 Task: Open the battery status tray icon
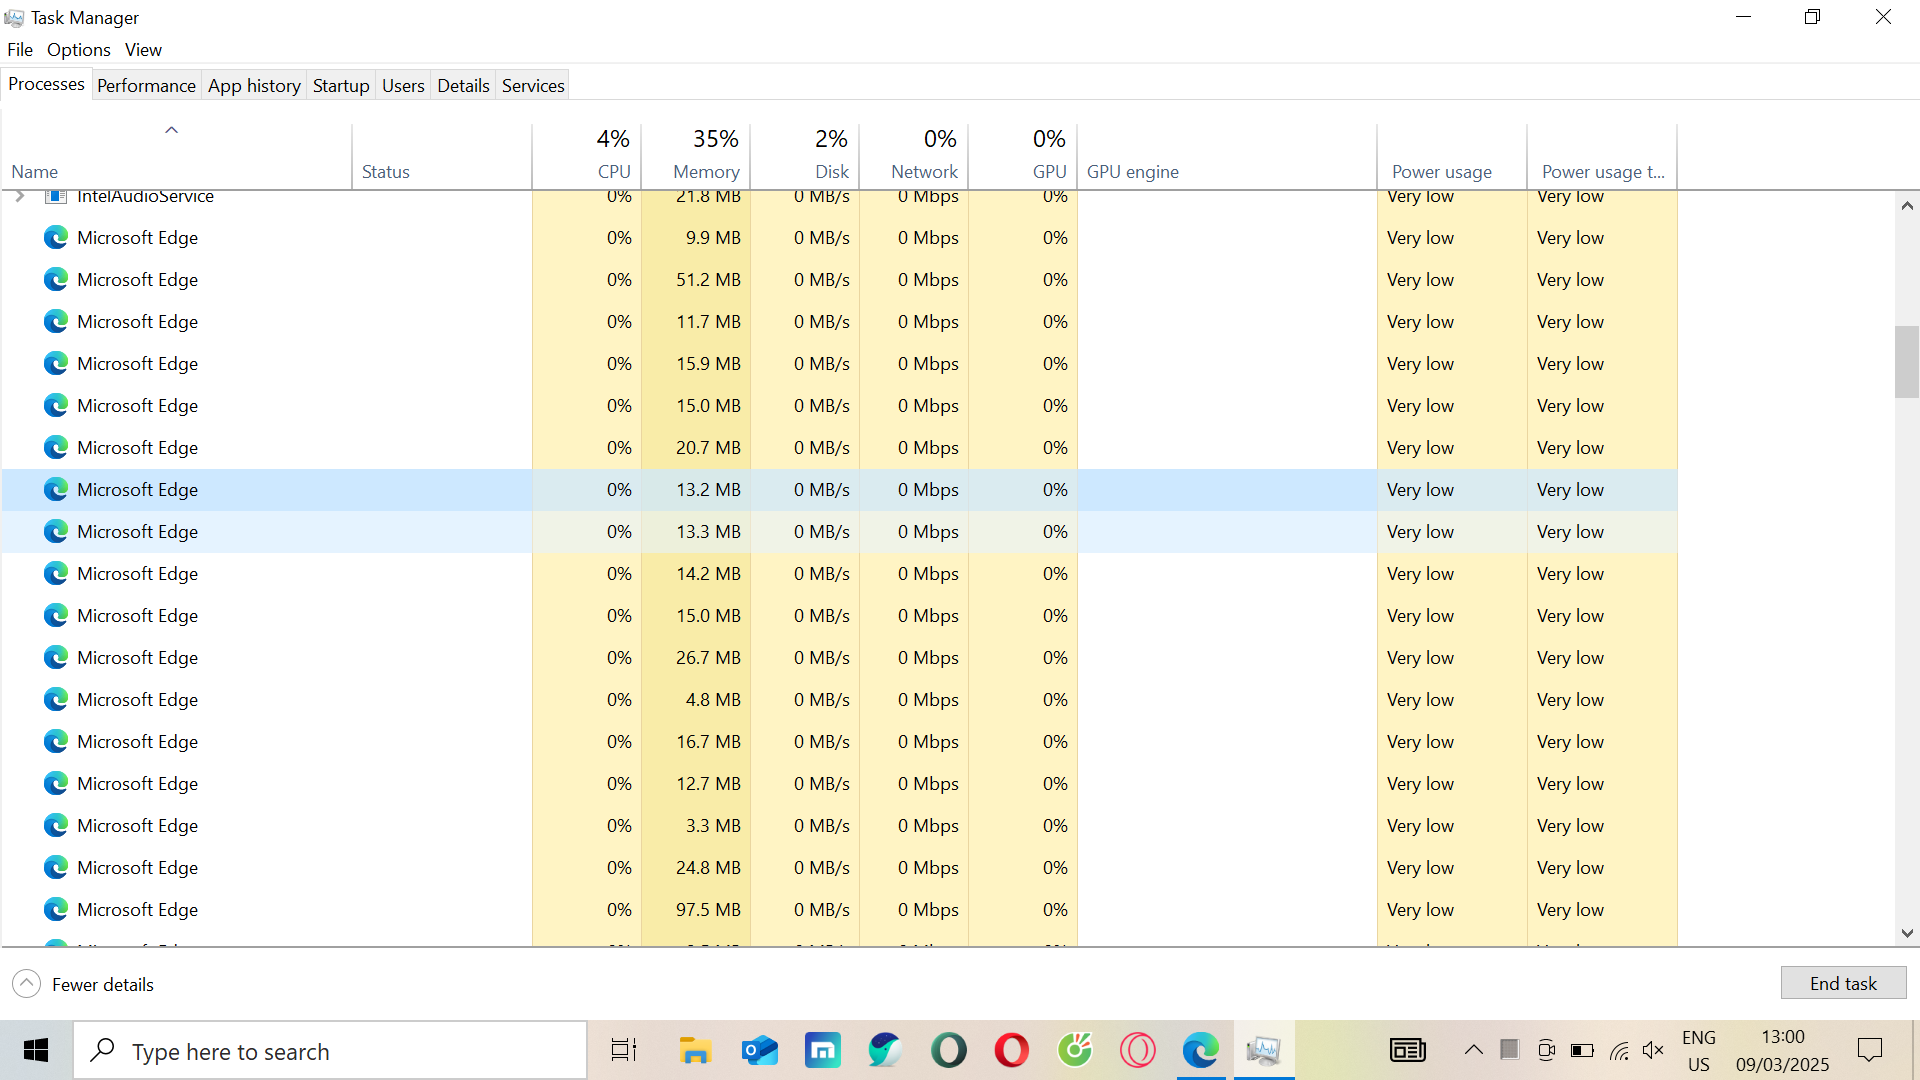[x=1582, y=1050]
